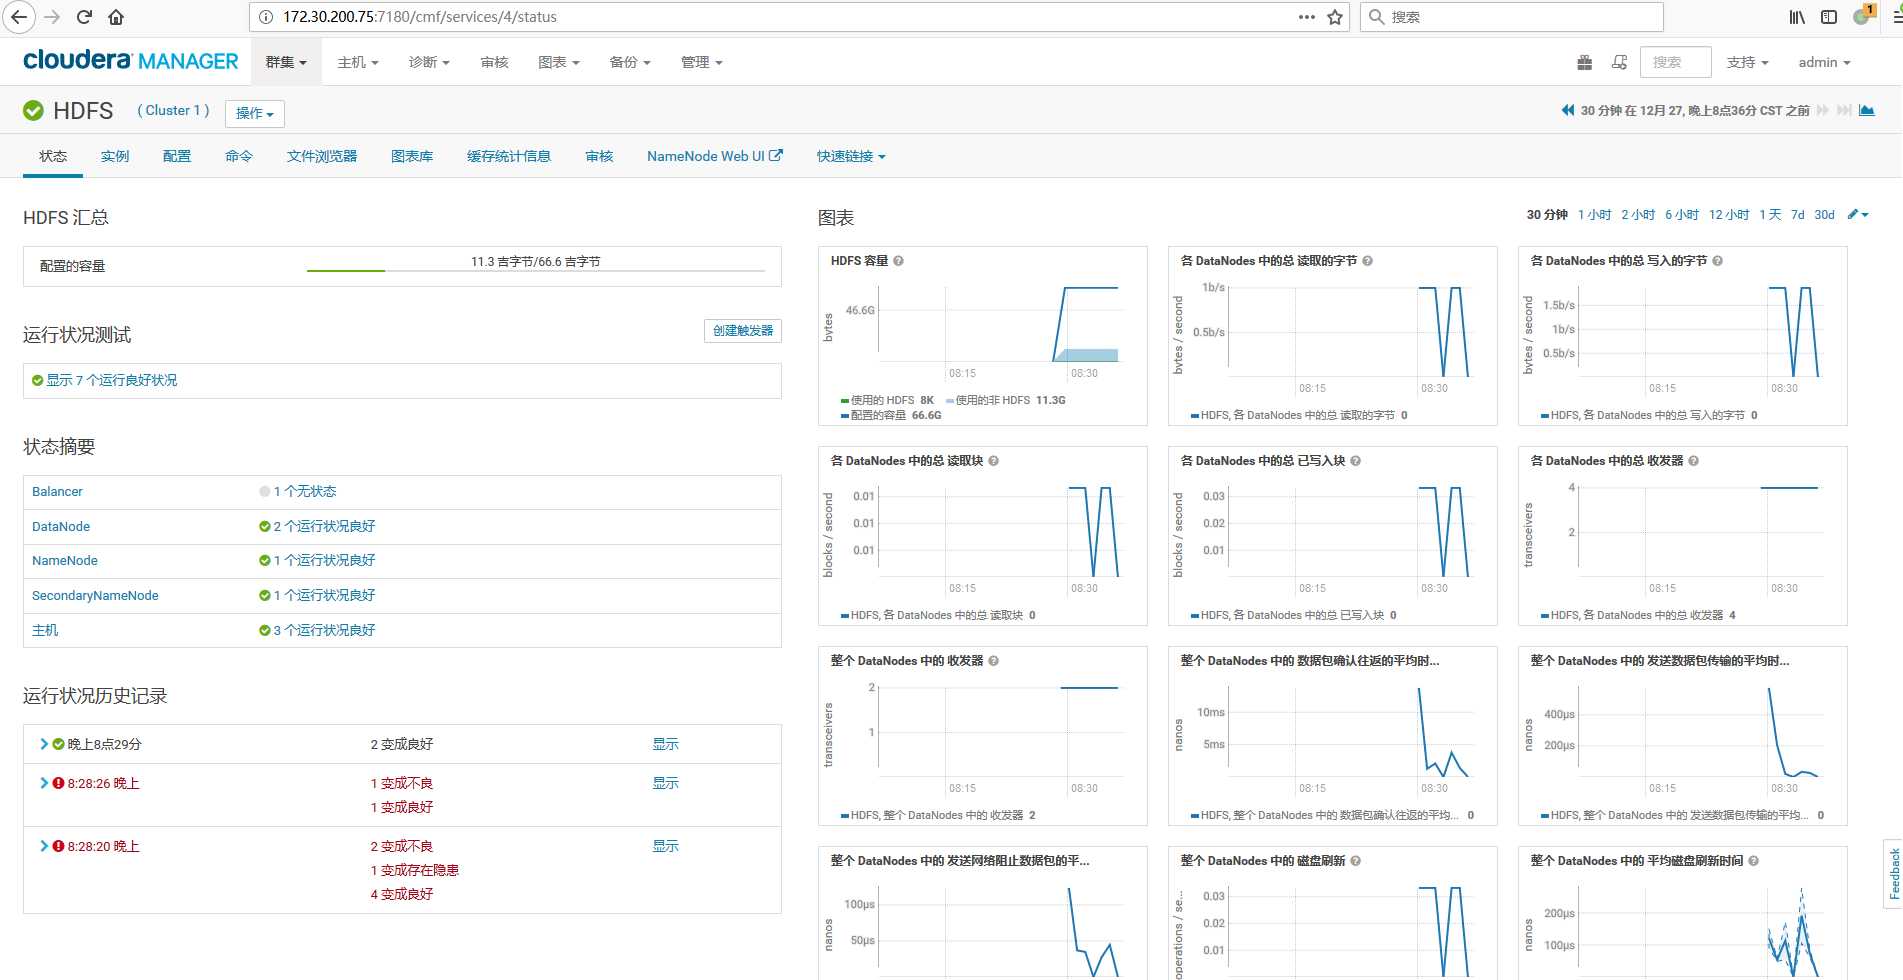Image resolution: width=1903 pixels, height=980 pixels.
Task: Switch to the 图表库 tab
Action: [x=412, y=156]
